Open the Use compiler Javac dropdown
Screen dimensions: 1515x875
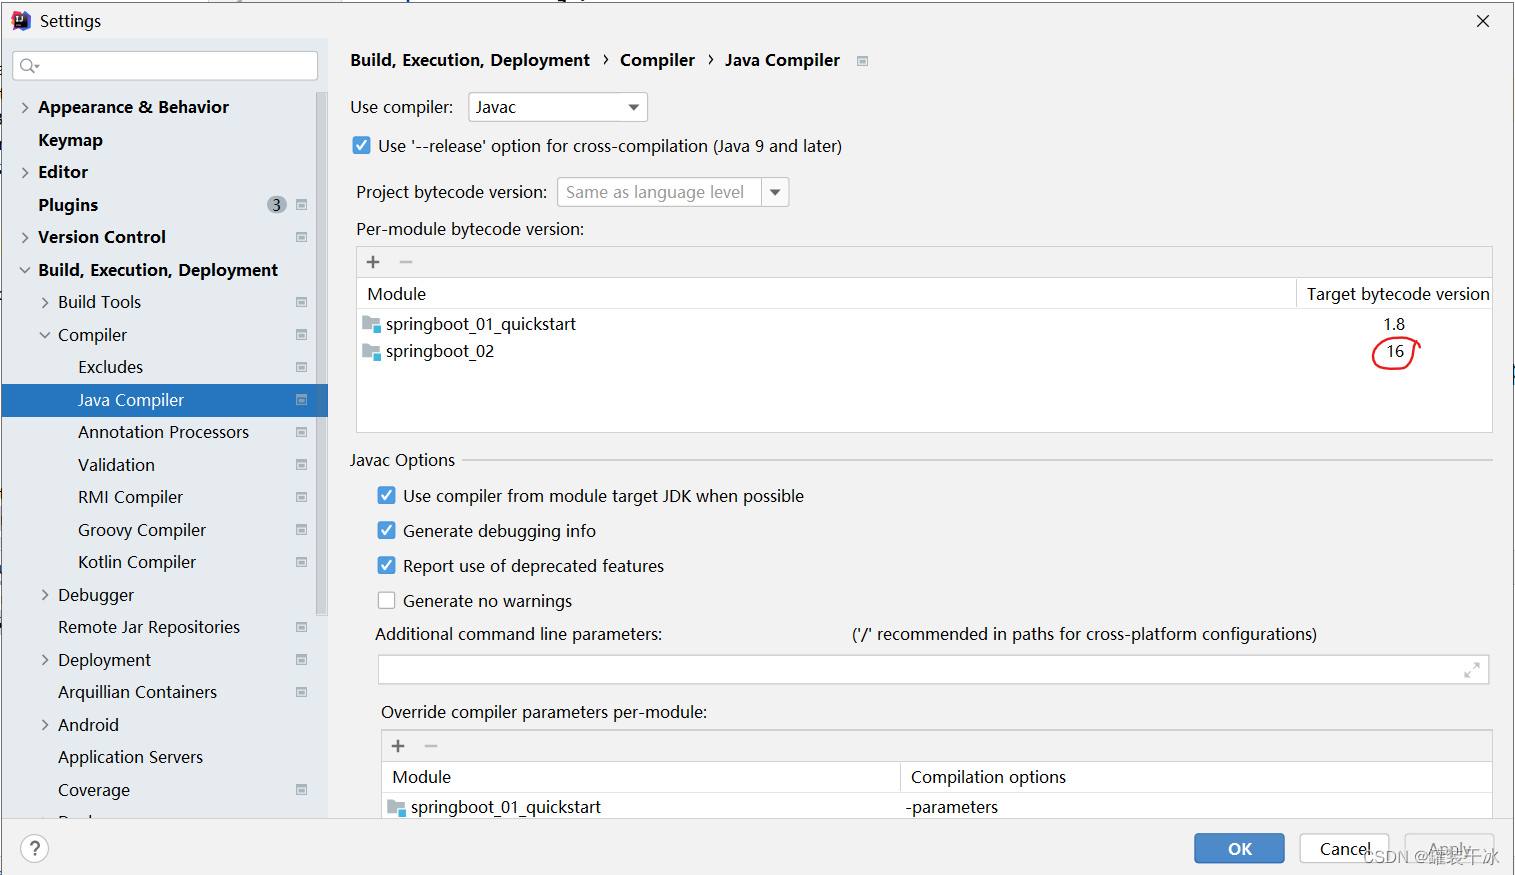point(557,107)
